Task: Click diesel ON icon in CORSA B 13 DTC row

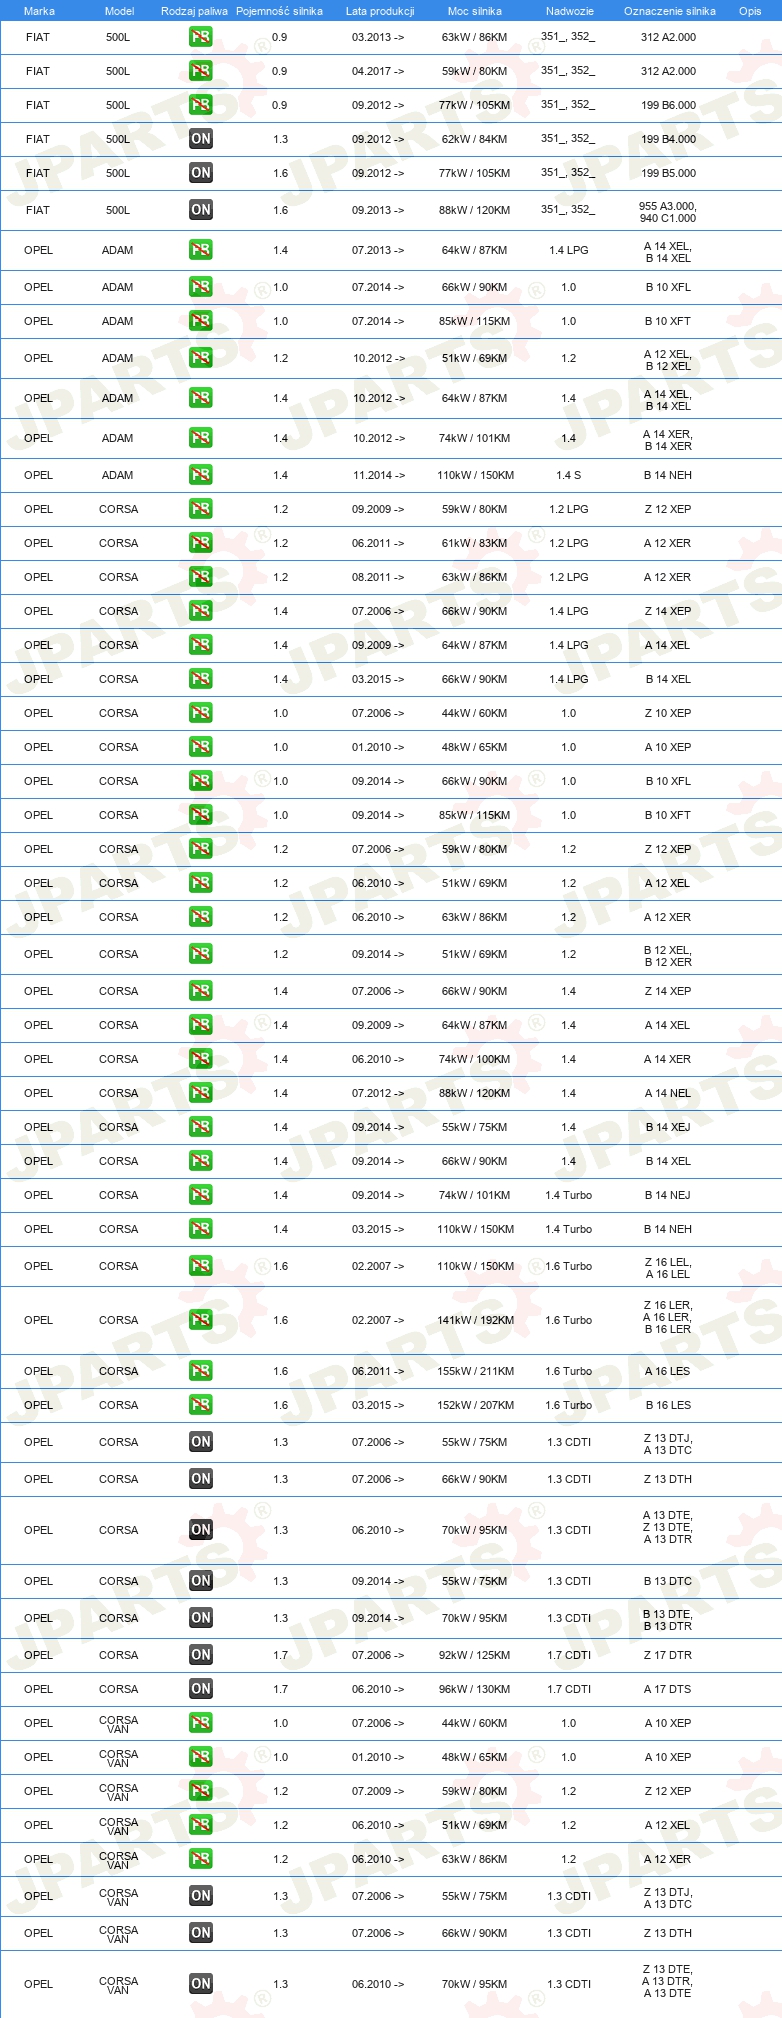Action: tap(201, 1581)
